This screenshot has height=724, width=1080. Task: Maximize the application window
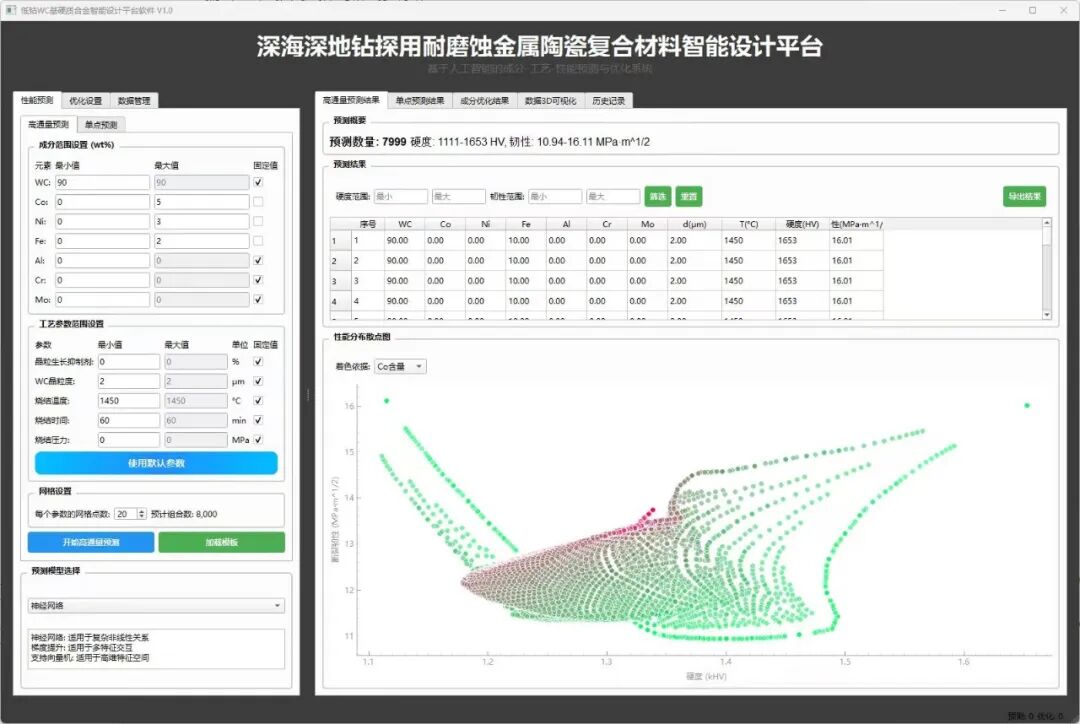[x=1032, y=9]
